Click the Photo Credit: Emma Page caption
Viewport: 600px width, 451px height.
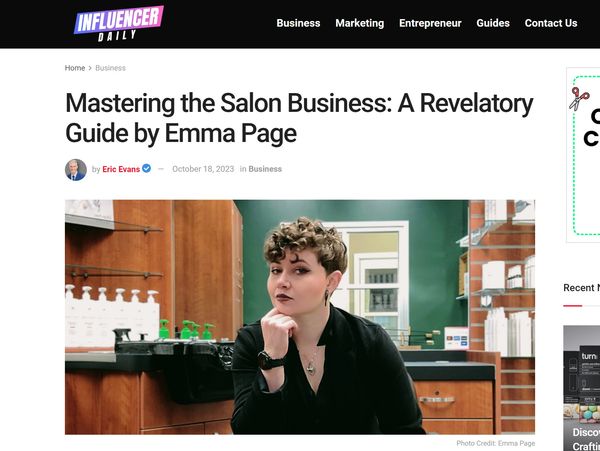point(496,443)
